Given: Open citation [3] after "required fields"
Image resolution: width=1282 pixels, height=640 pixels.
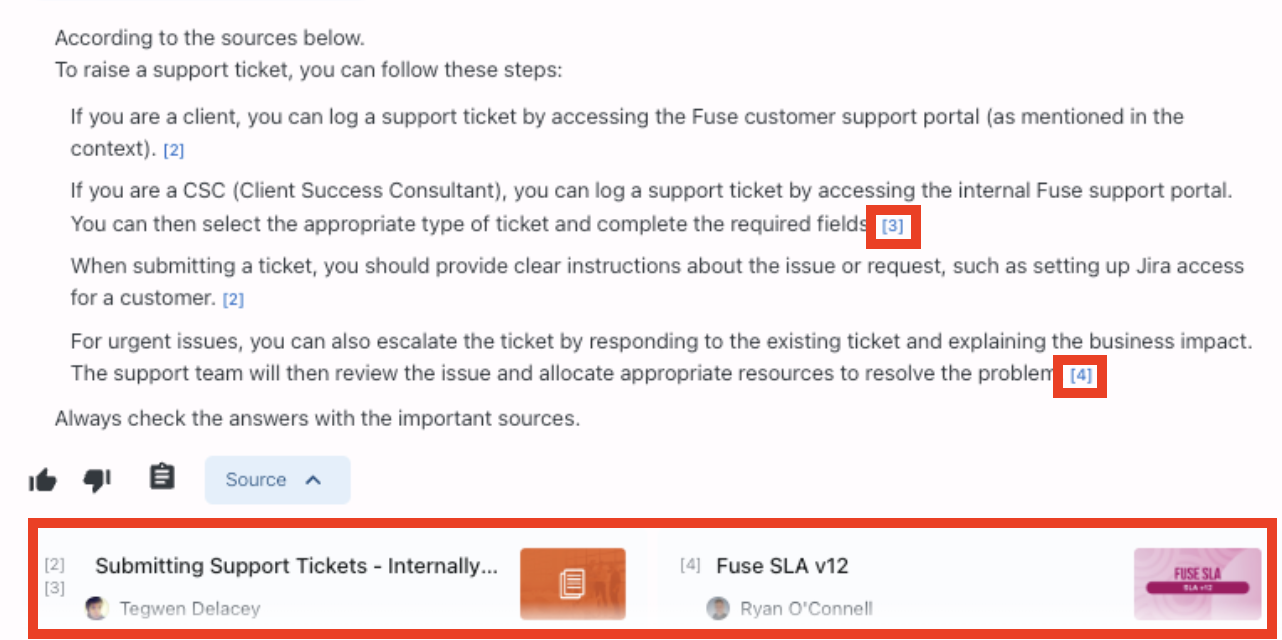Looking at the screenshot, I should click(x=892, y=226).
